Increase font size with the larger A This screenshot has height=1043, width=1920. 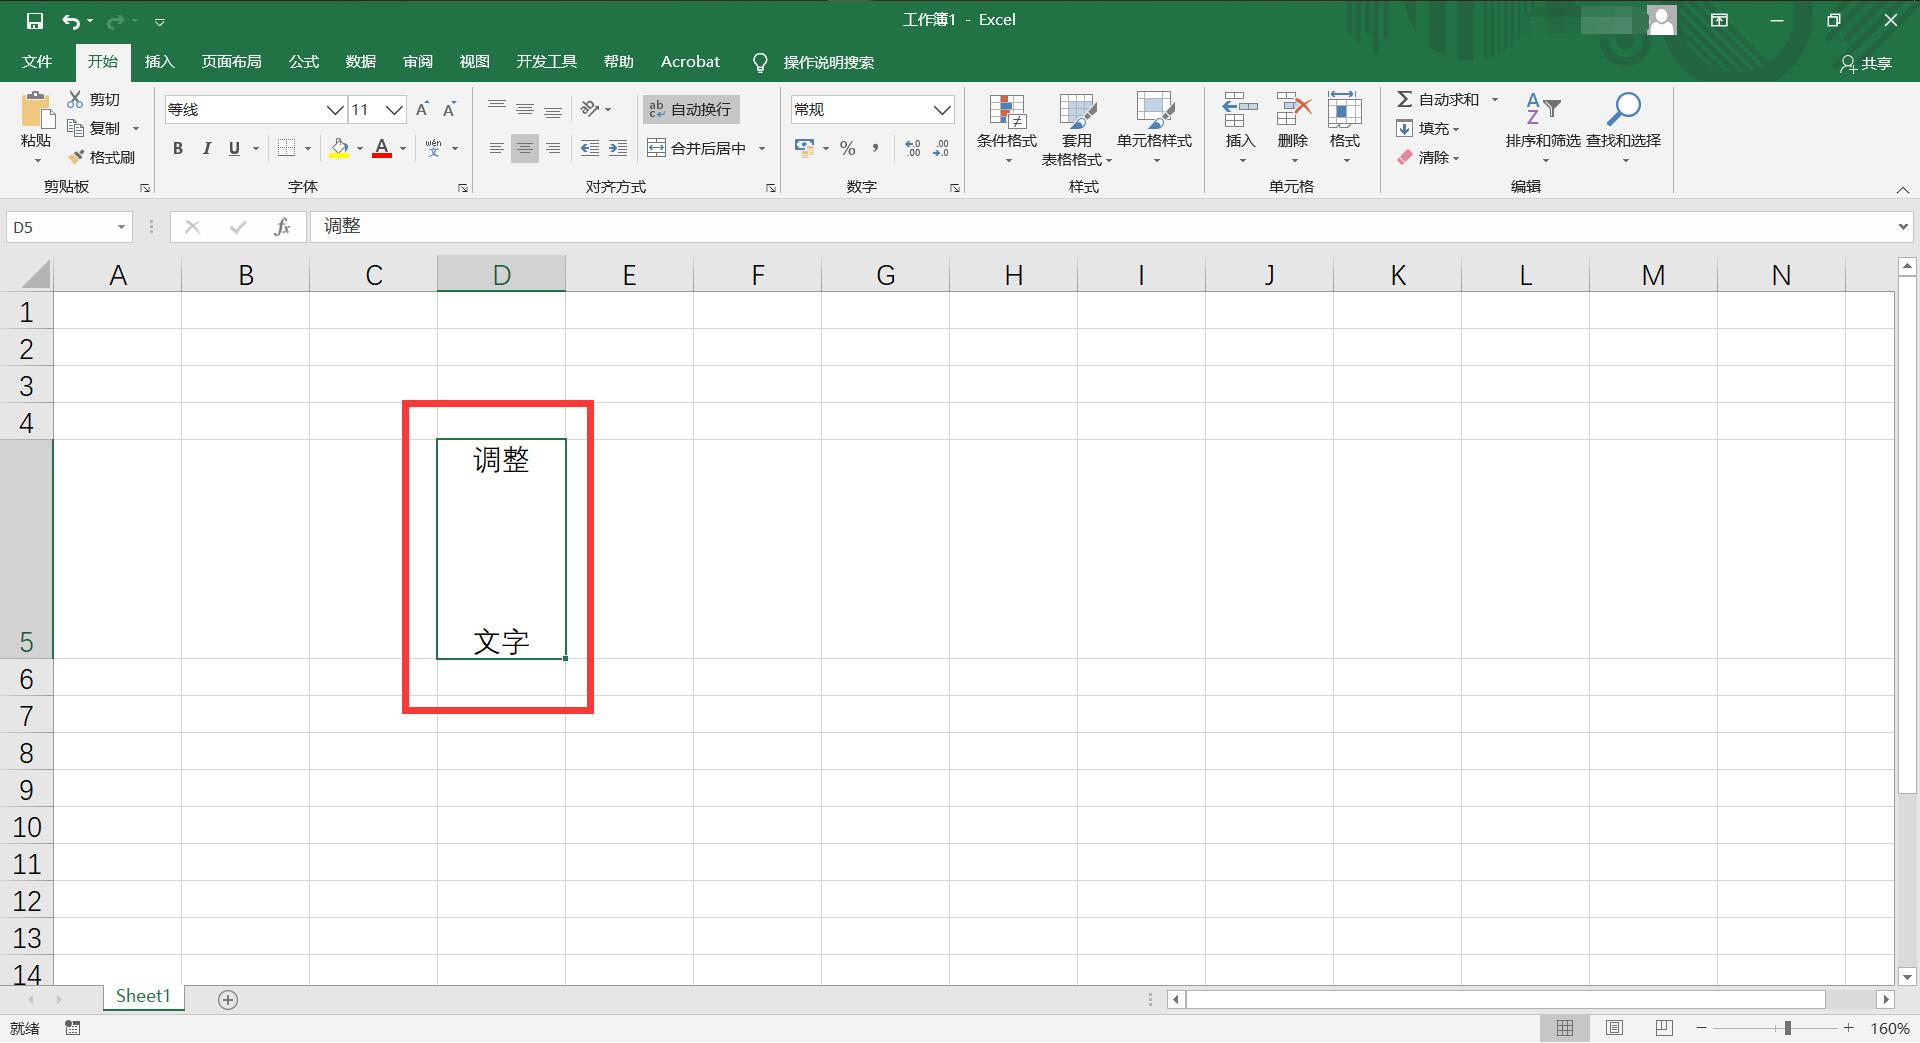tap(422, 109)
